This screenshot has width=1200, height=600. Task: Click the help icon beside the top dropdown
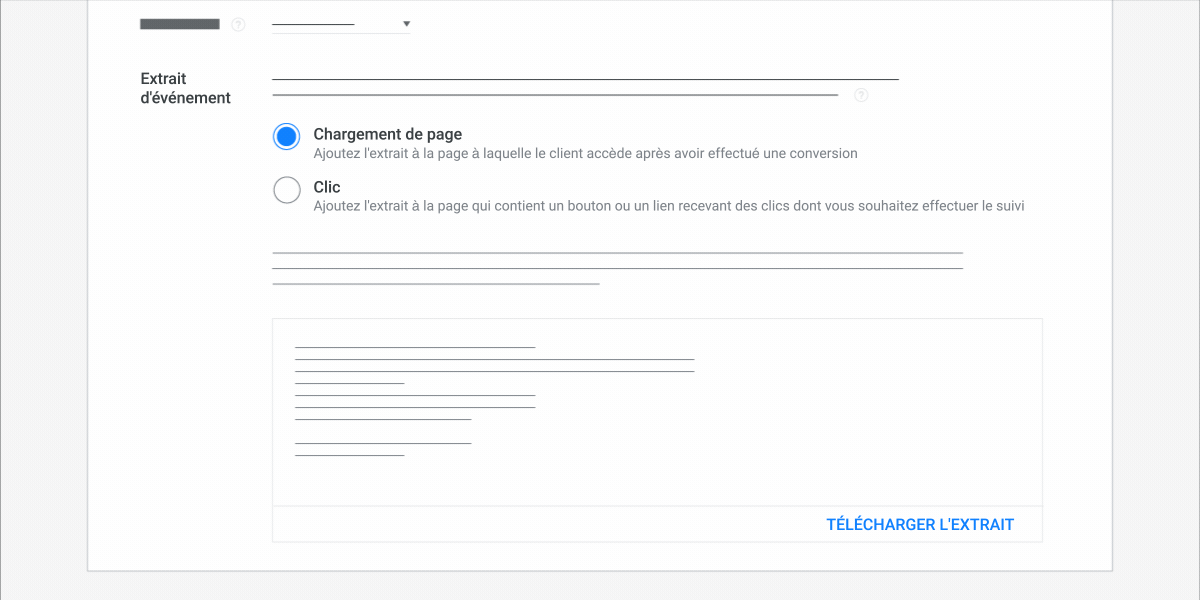[238, 24]
